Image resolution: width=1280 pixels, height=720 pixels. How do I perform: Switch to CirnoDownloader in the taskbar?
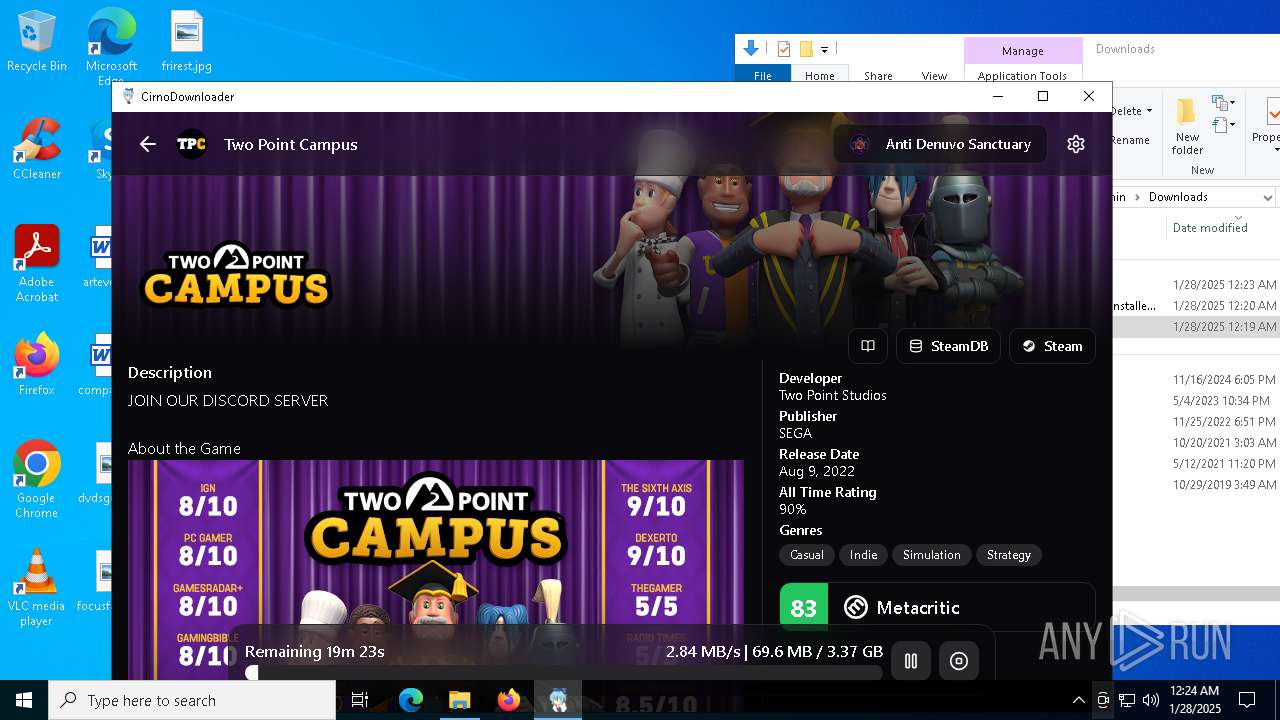click(558, 700)
